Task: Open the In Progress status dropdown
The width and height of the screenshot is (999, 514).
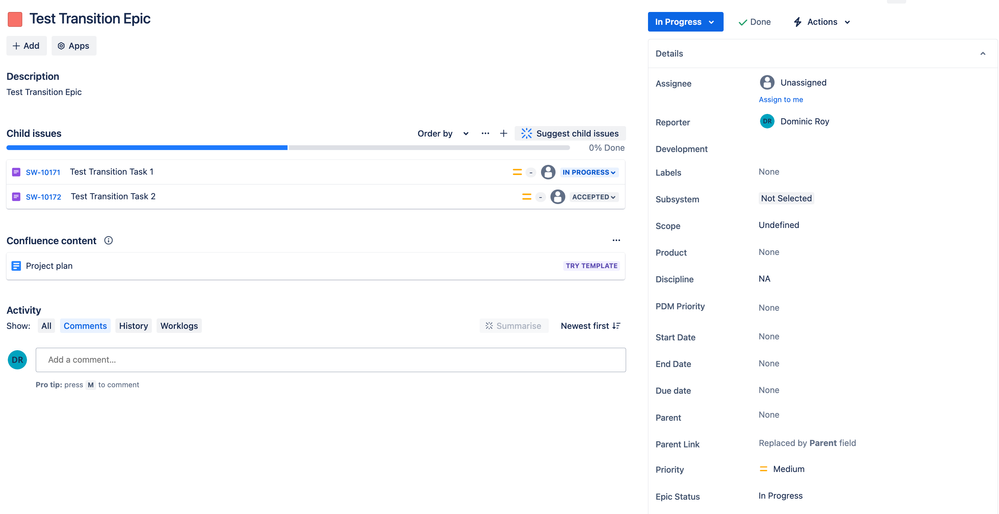Action: pos(686,22)
